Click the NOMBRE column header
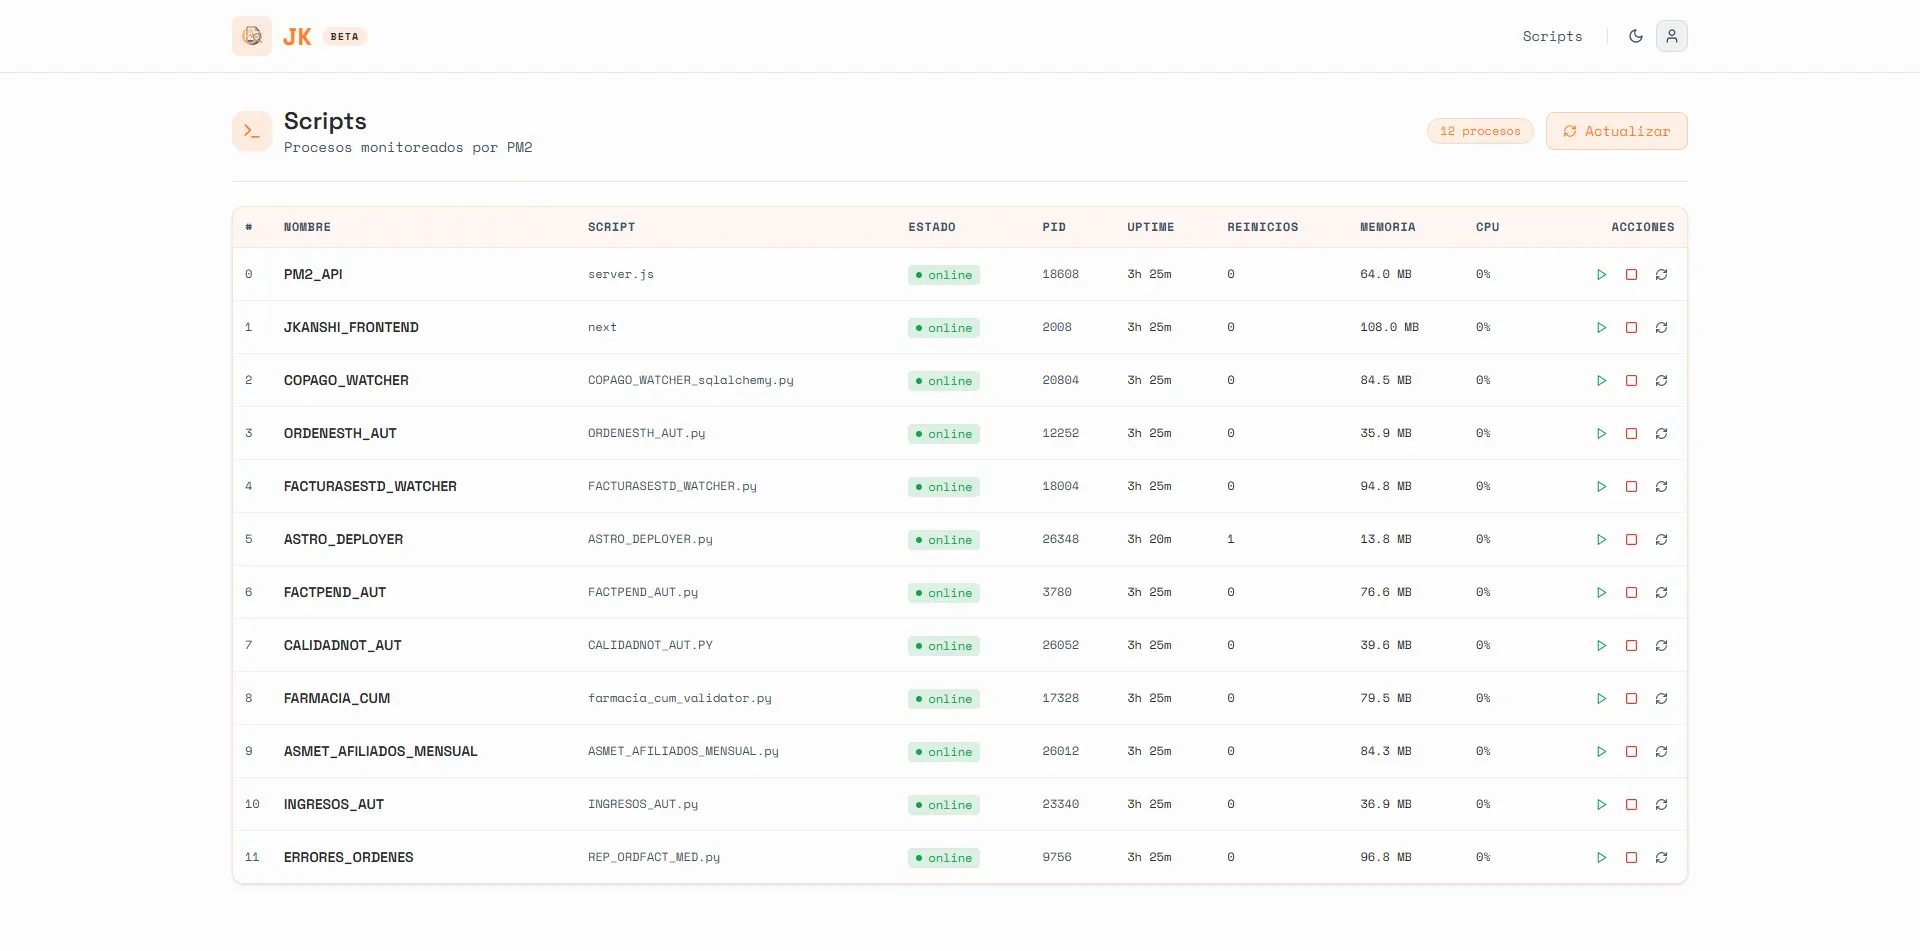Image resolution: width=1920 pixels, height=951 pixels. coord(307,227)
